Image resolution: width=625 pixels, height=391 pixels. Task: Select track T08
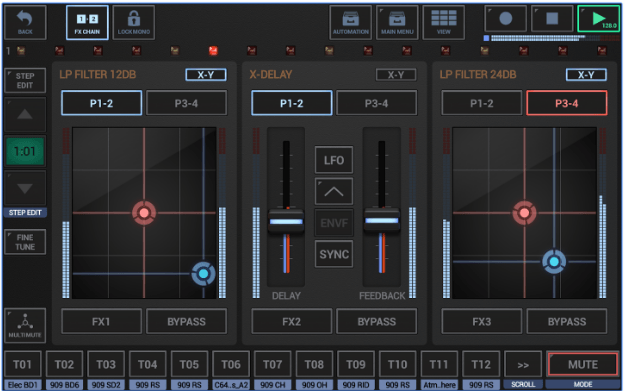click(x=314, y=364)
